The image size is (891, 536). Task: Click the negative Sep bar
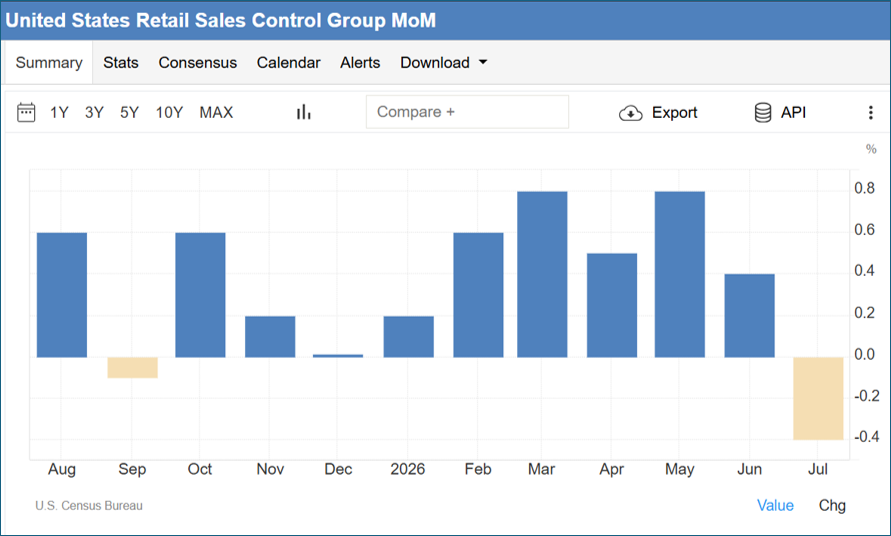[132, 368]
